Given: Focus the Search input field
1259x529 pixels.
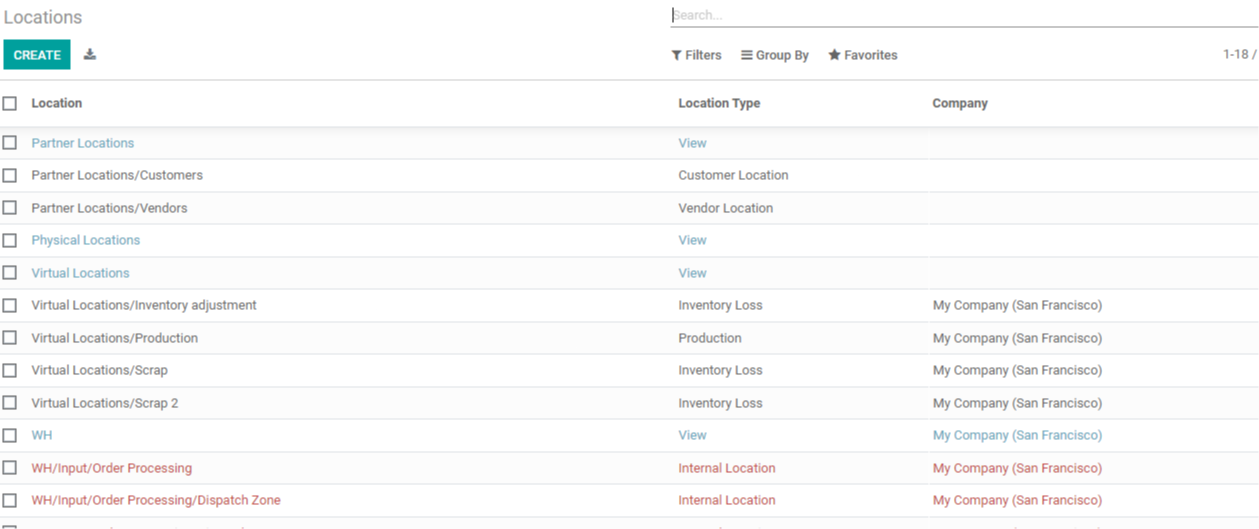Looking at the screenshot, I should 964,15.
